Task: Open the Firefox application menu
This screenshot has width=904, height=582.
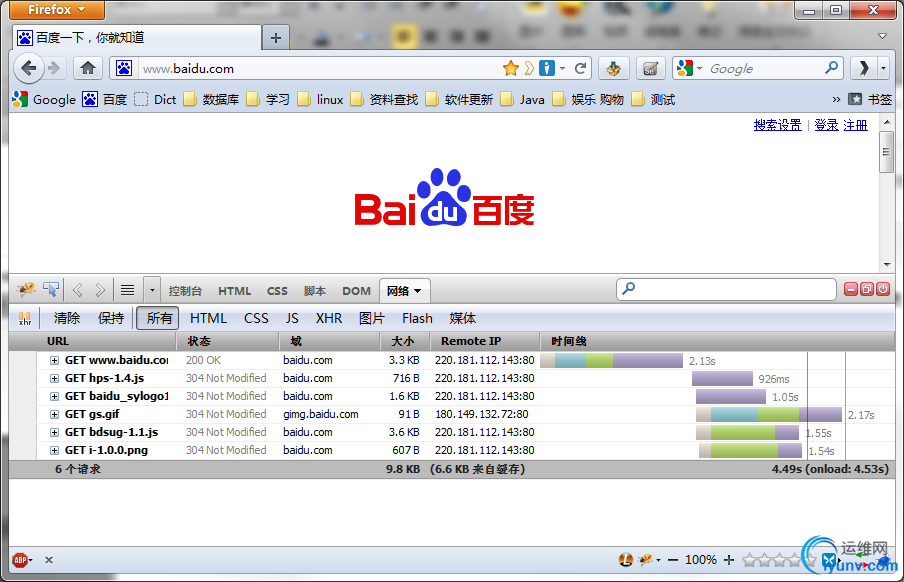Action: click(56, 9)
